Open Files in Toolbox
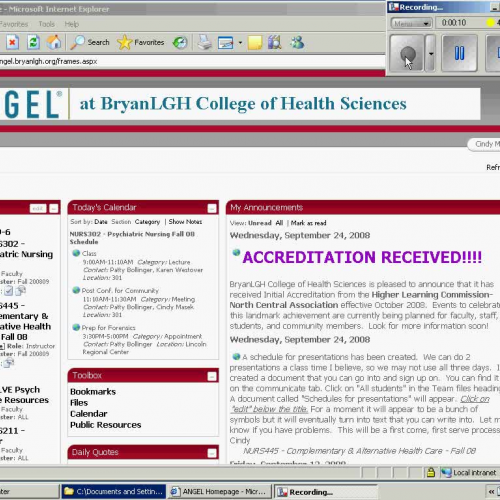 tap(79, 403)
